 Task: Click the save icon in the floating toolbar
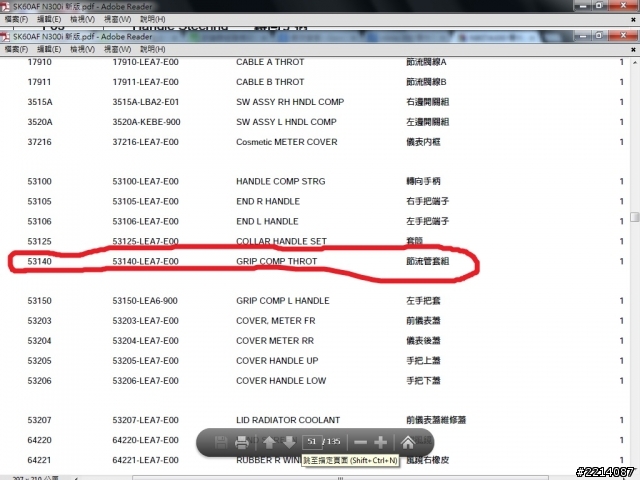(x=221, y=442)
